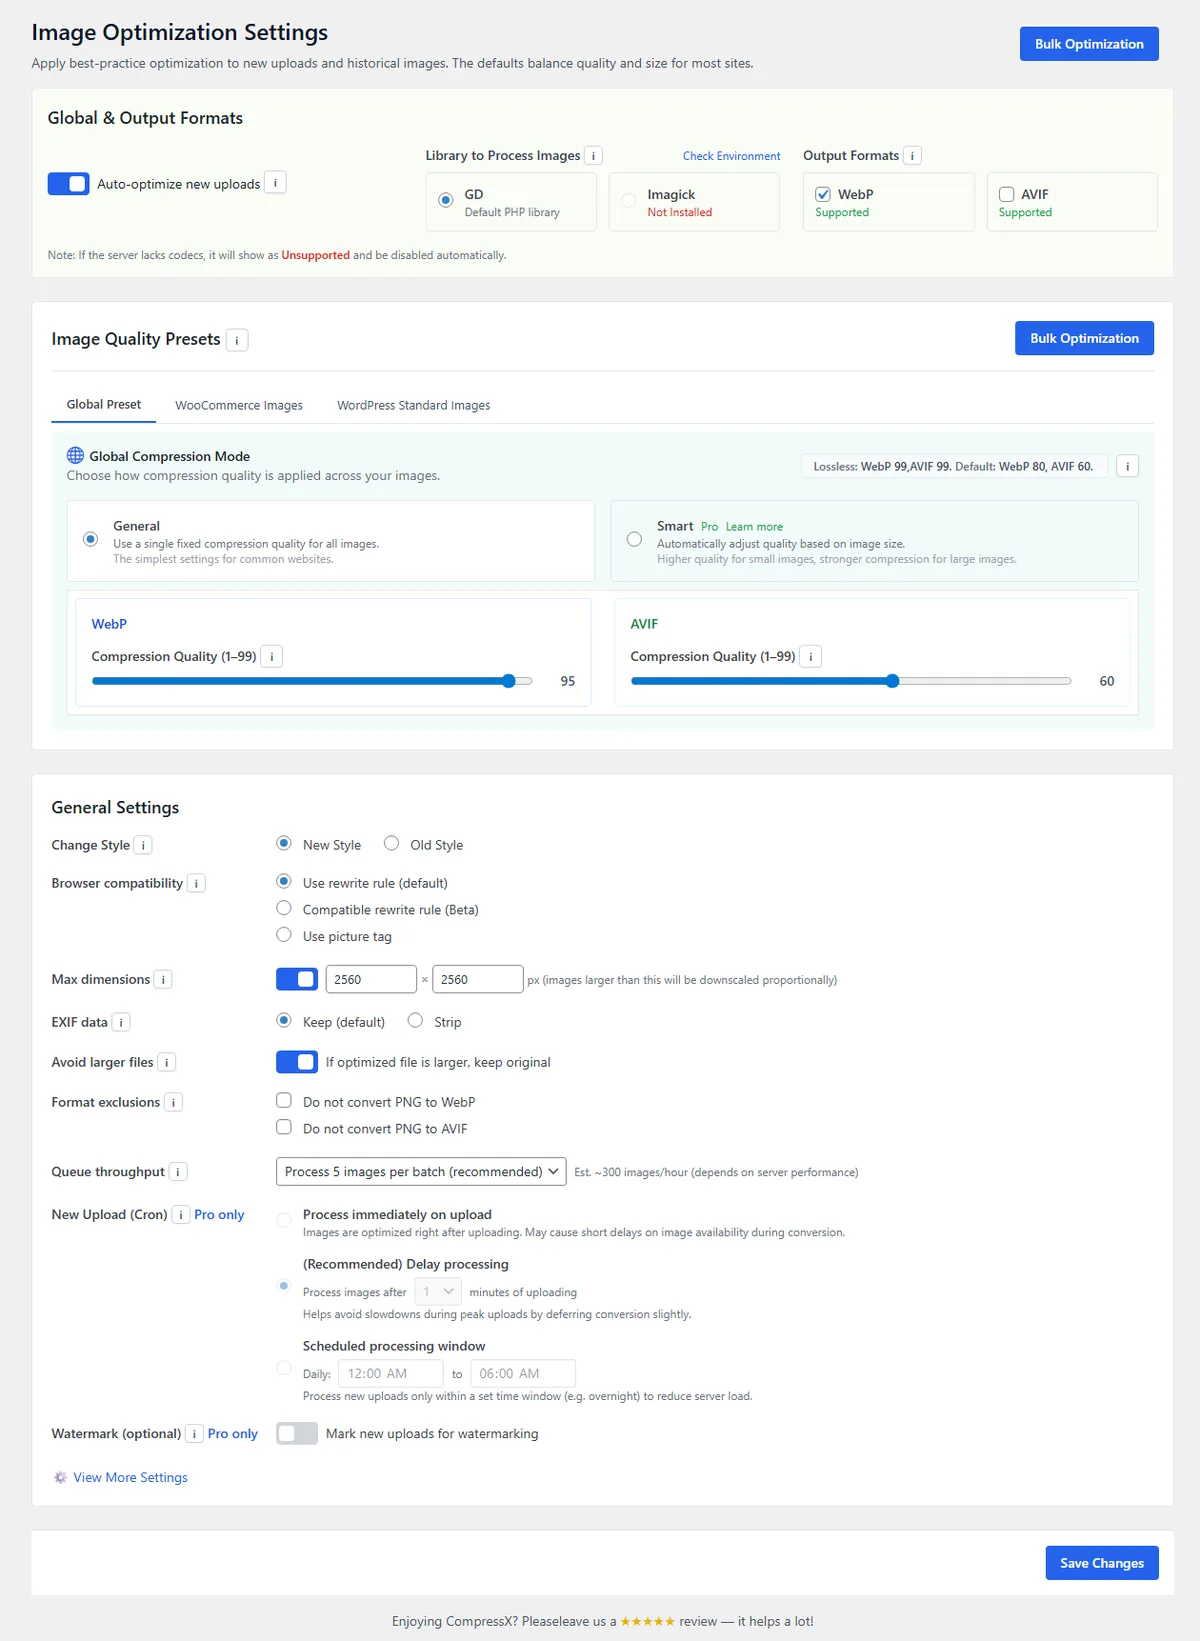This screenshot has height=1641, width=1200.
Task: Click info icon beside Output Formats
Action: [x=912, y=155]
